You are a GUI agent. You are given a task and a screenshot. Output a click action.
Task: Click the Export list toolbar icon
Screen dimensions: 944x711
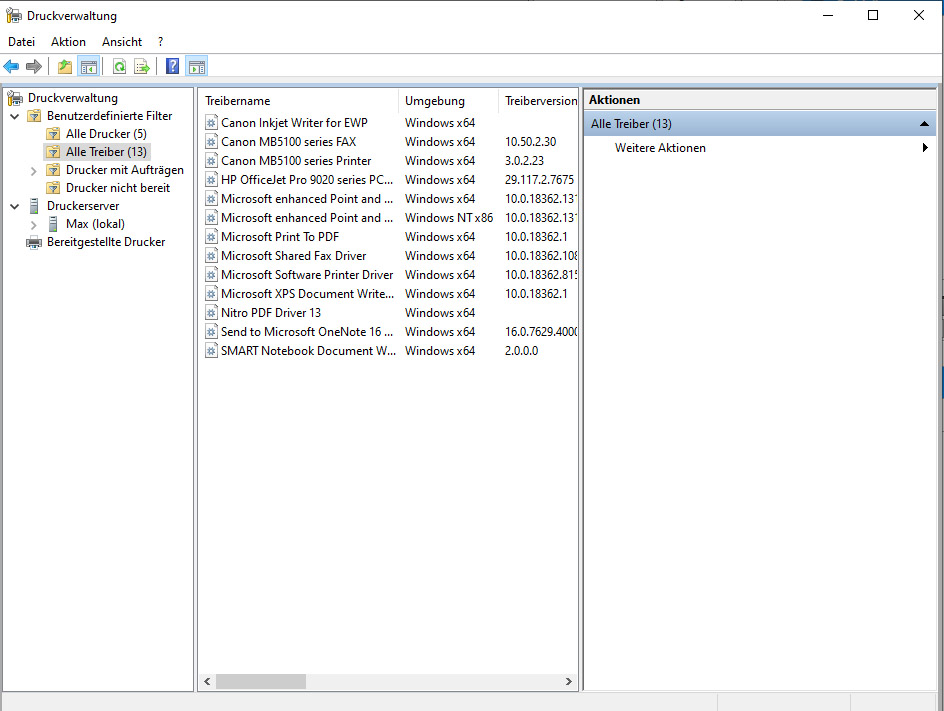pyautogui.click(x=142, y=66)
